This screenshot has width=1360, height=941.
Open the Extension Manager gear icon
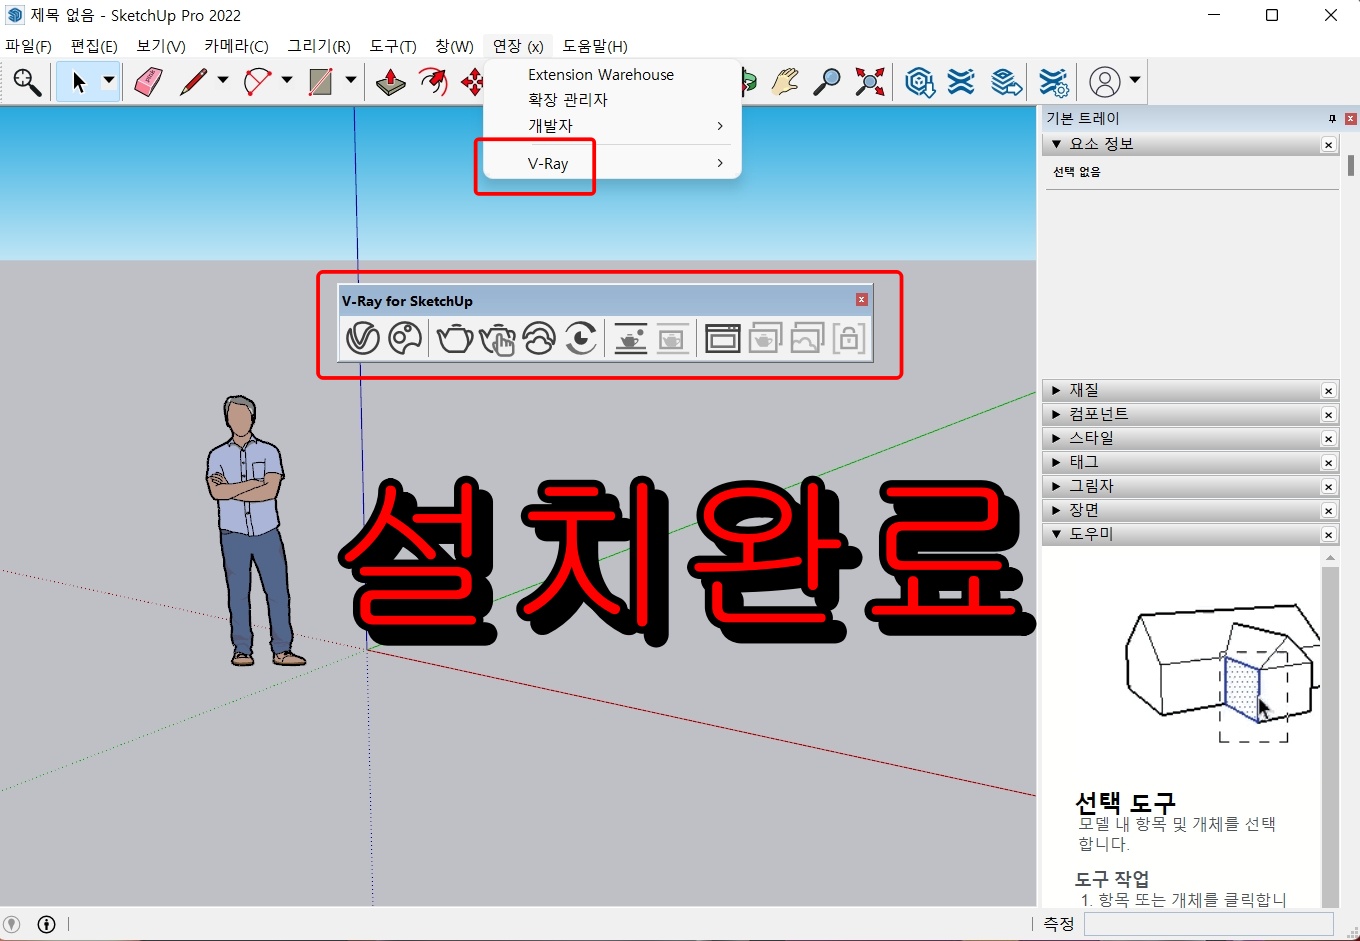point(1054,82)
